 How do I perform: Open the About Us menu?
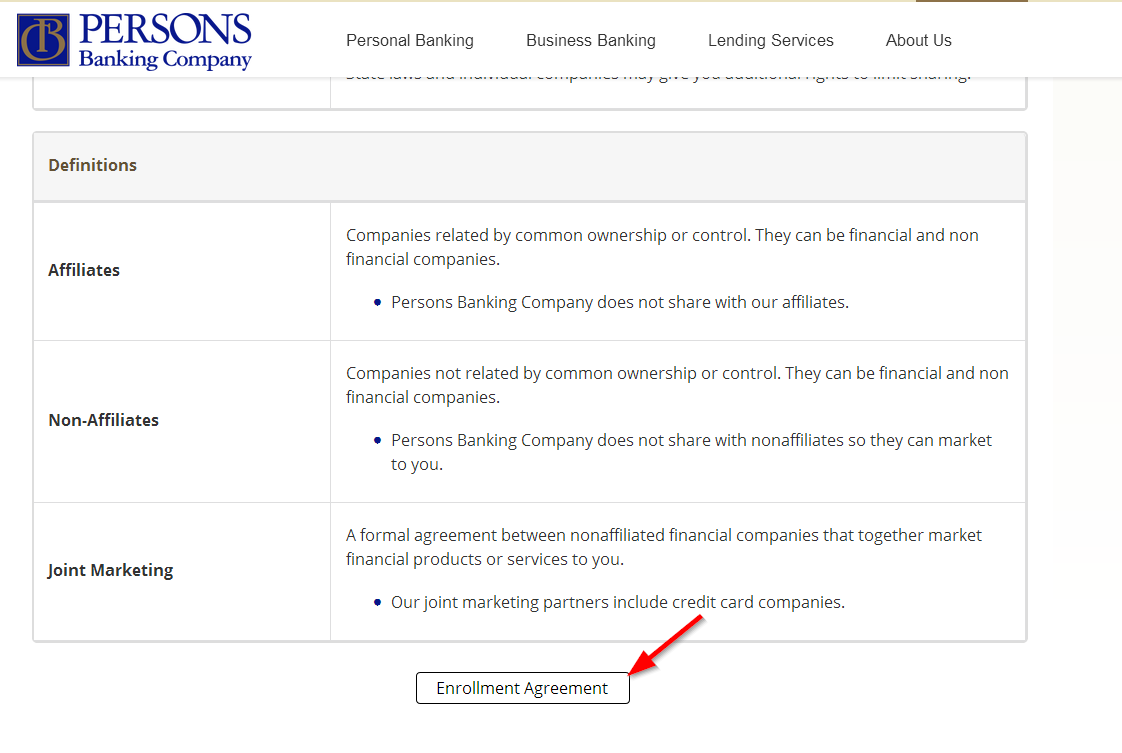click(919, 41)
